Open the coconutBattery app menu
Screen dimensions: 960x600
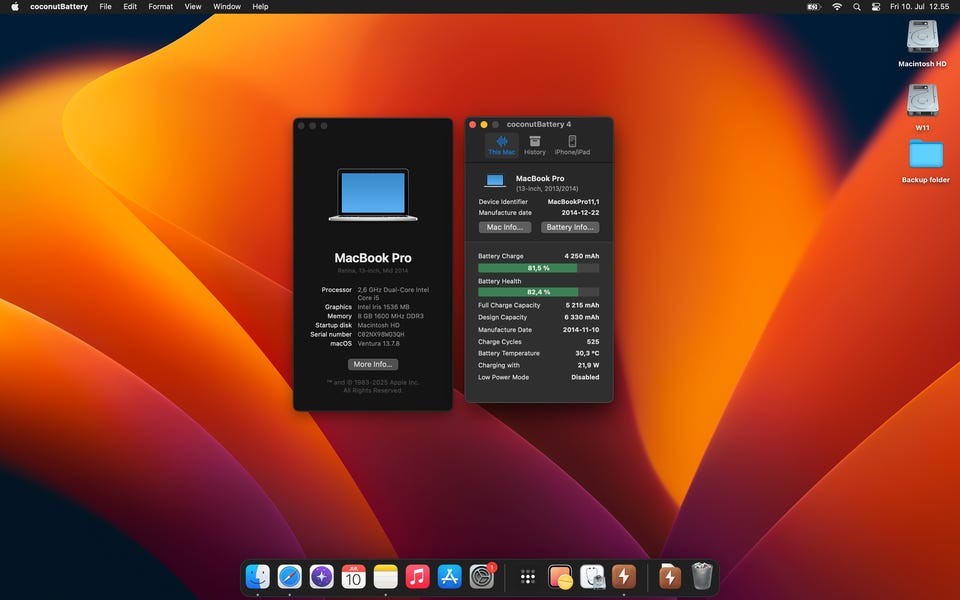[59, 7]
